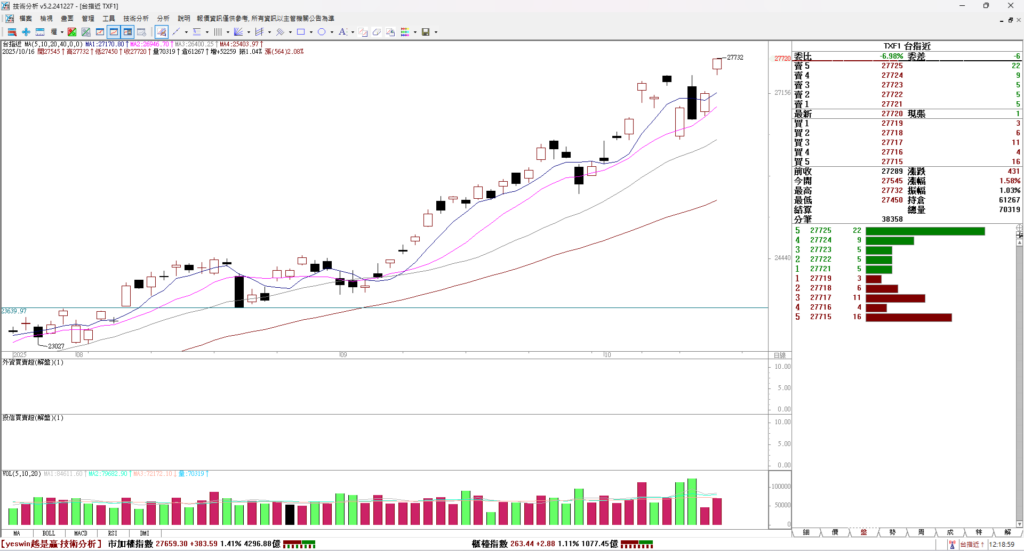Select the 勢 tab in quote panel
The width and height of the screenshot is (1024, 551).
point(891,533)
